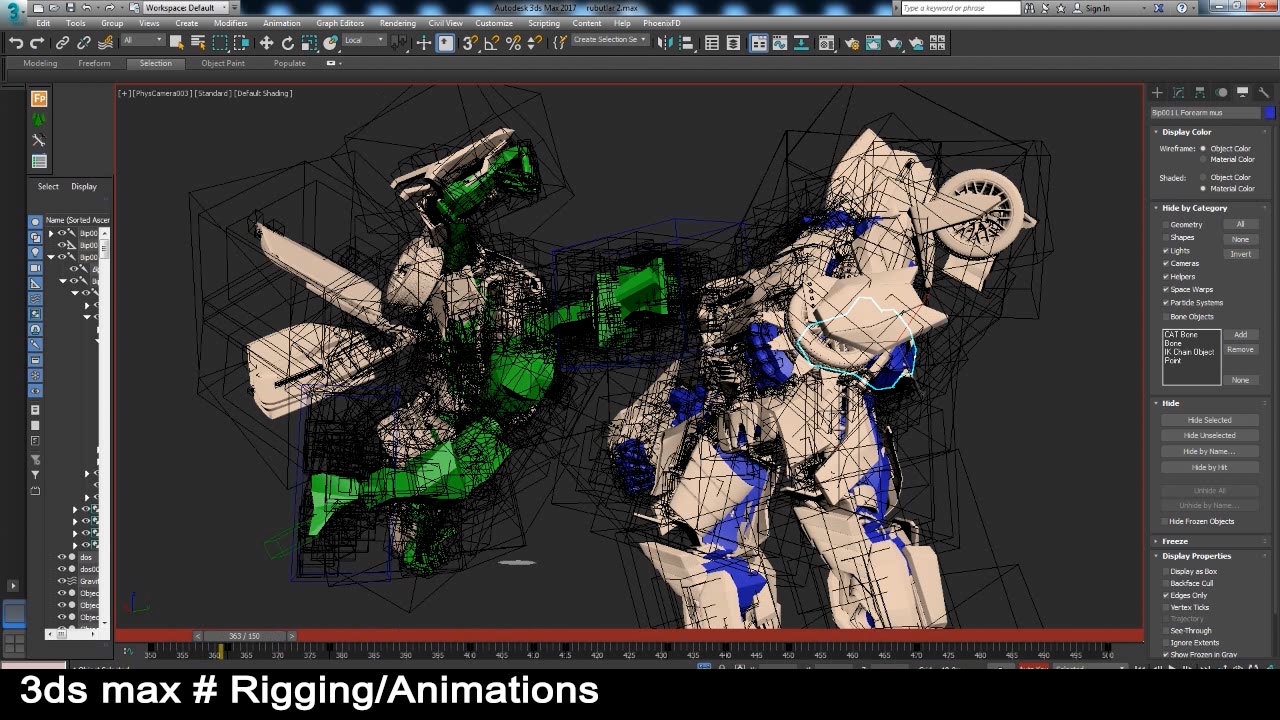
Task: Collapse Display Properties rollout
Action: [1196, 556]
